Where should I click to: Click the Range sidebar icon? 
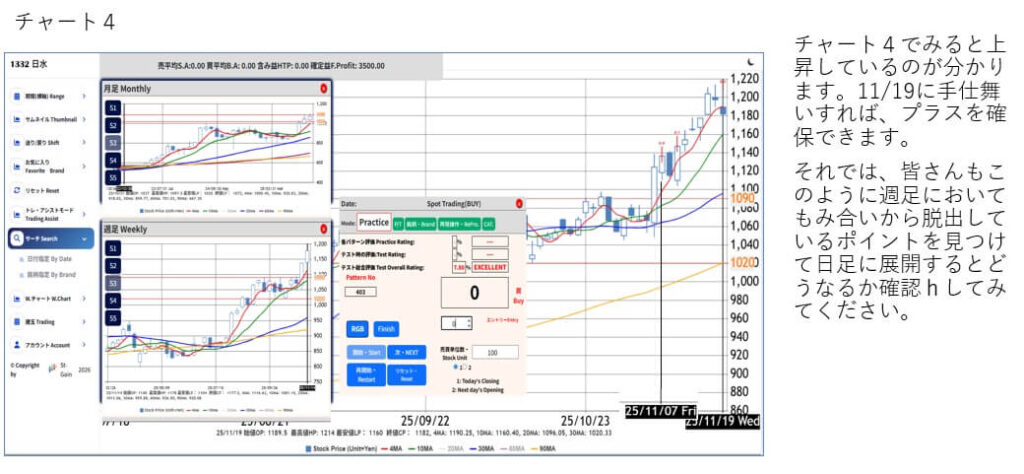[x=17, y=96]
